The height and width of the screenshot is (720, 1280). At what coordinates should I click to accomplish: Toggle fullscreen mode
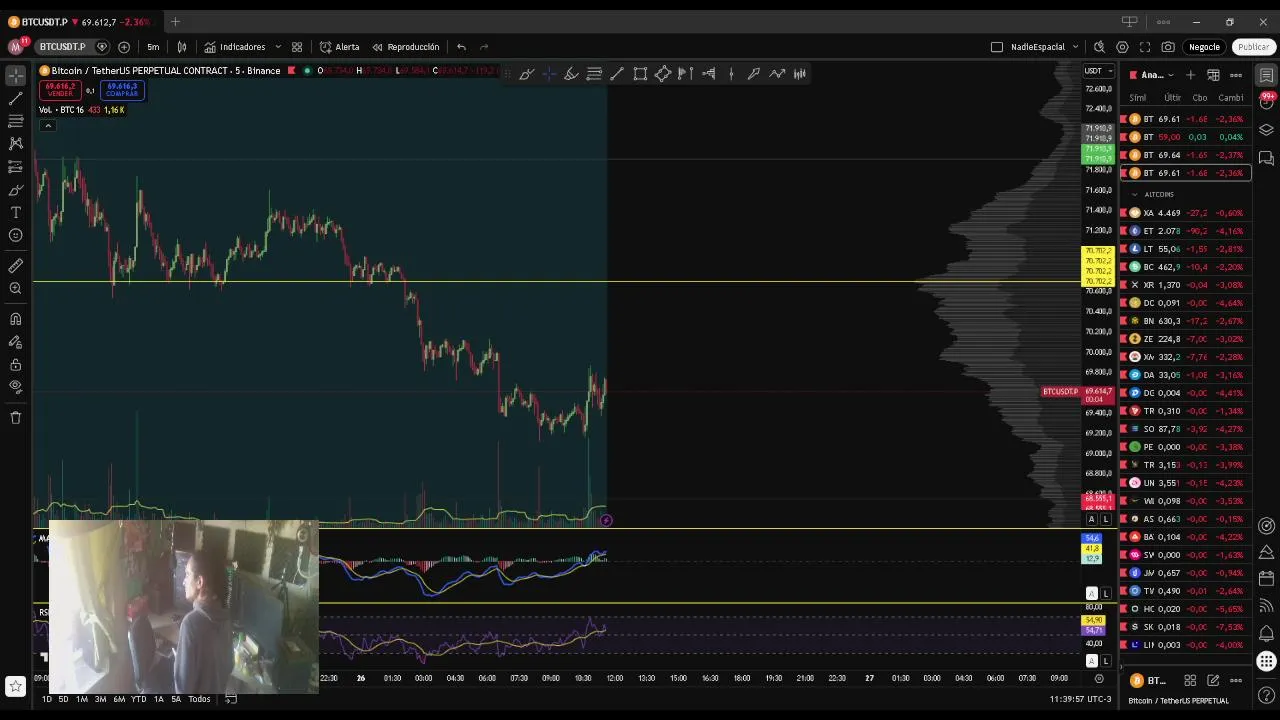[x=1145, y=47]
